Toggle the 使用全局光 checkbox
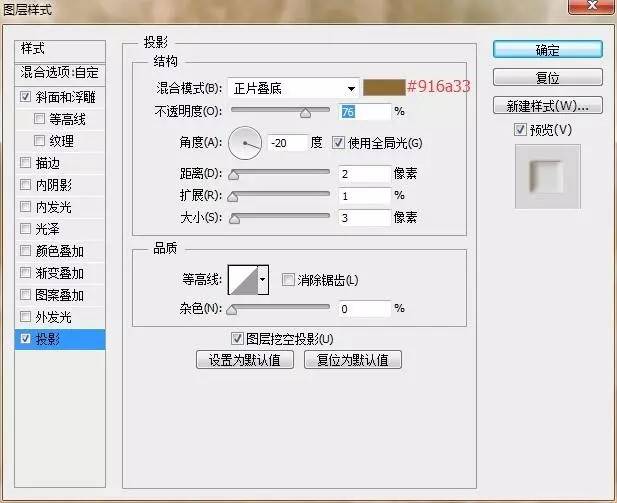The image size is (617, 503). [x=338, y=143]
